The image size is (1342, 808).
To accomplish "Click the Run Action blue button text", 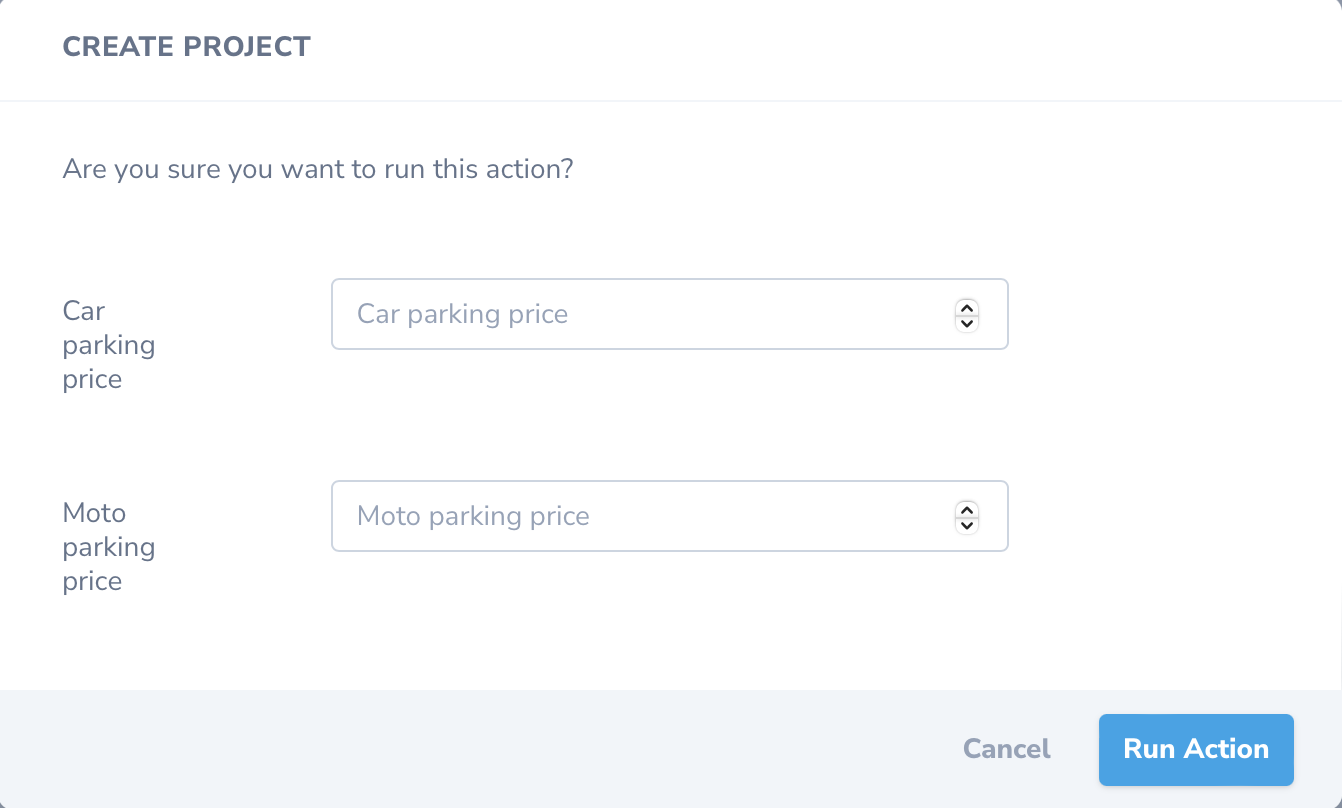I will [x=1196, y=749].
